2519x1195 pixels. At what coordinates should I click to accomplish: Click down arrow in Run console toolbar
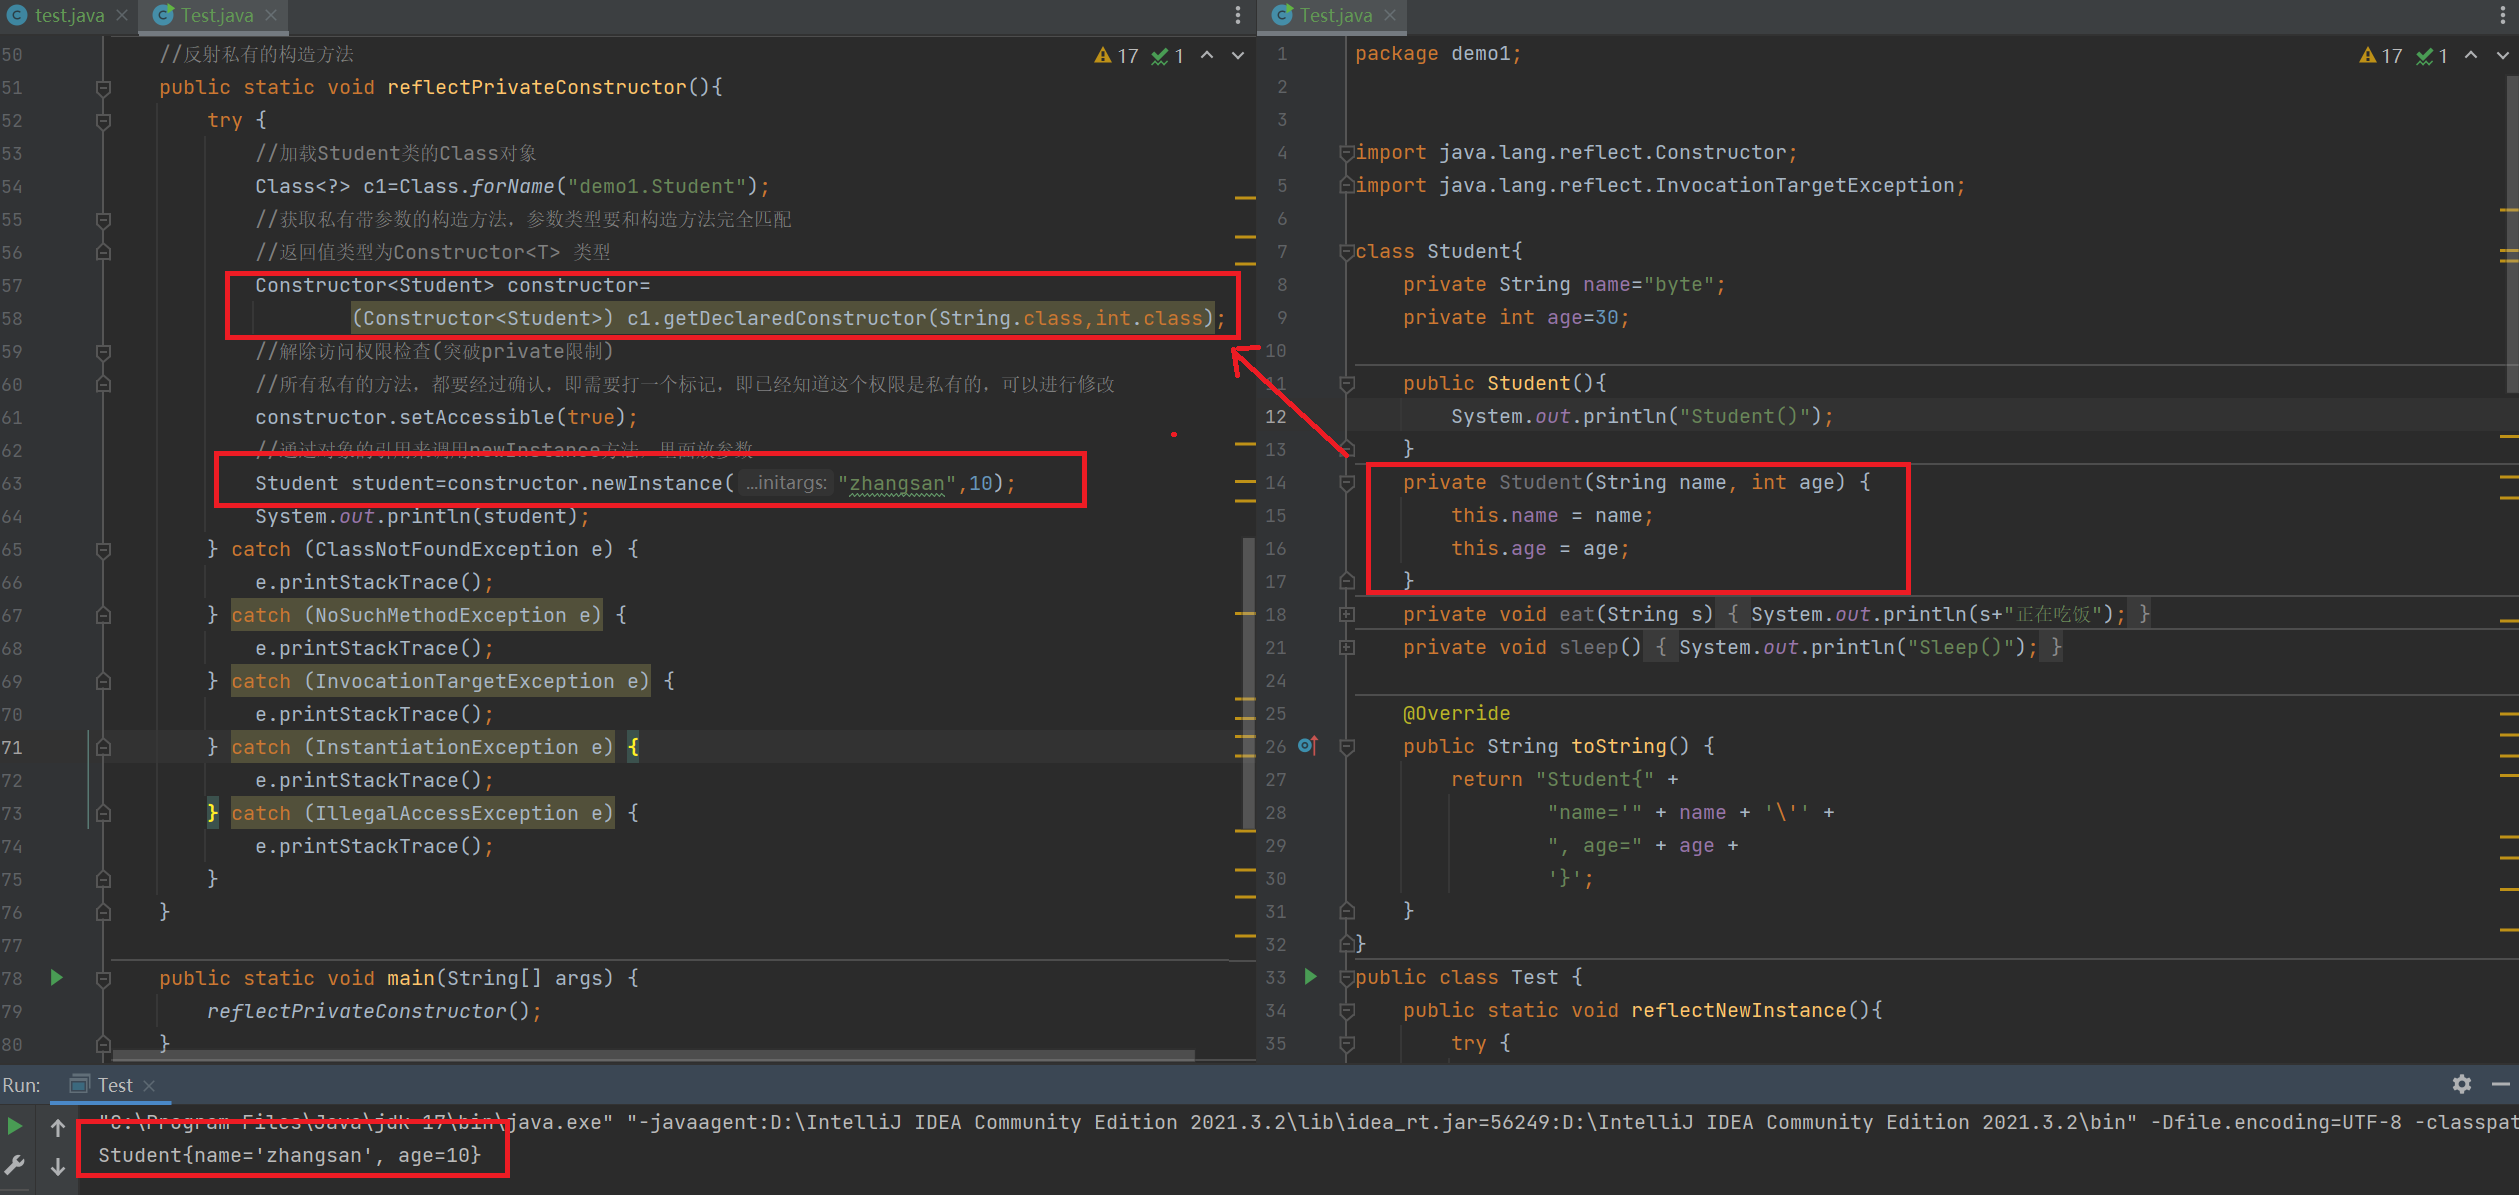pyautogui.click(x=58, y=1166)
